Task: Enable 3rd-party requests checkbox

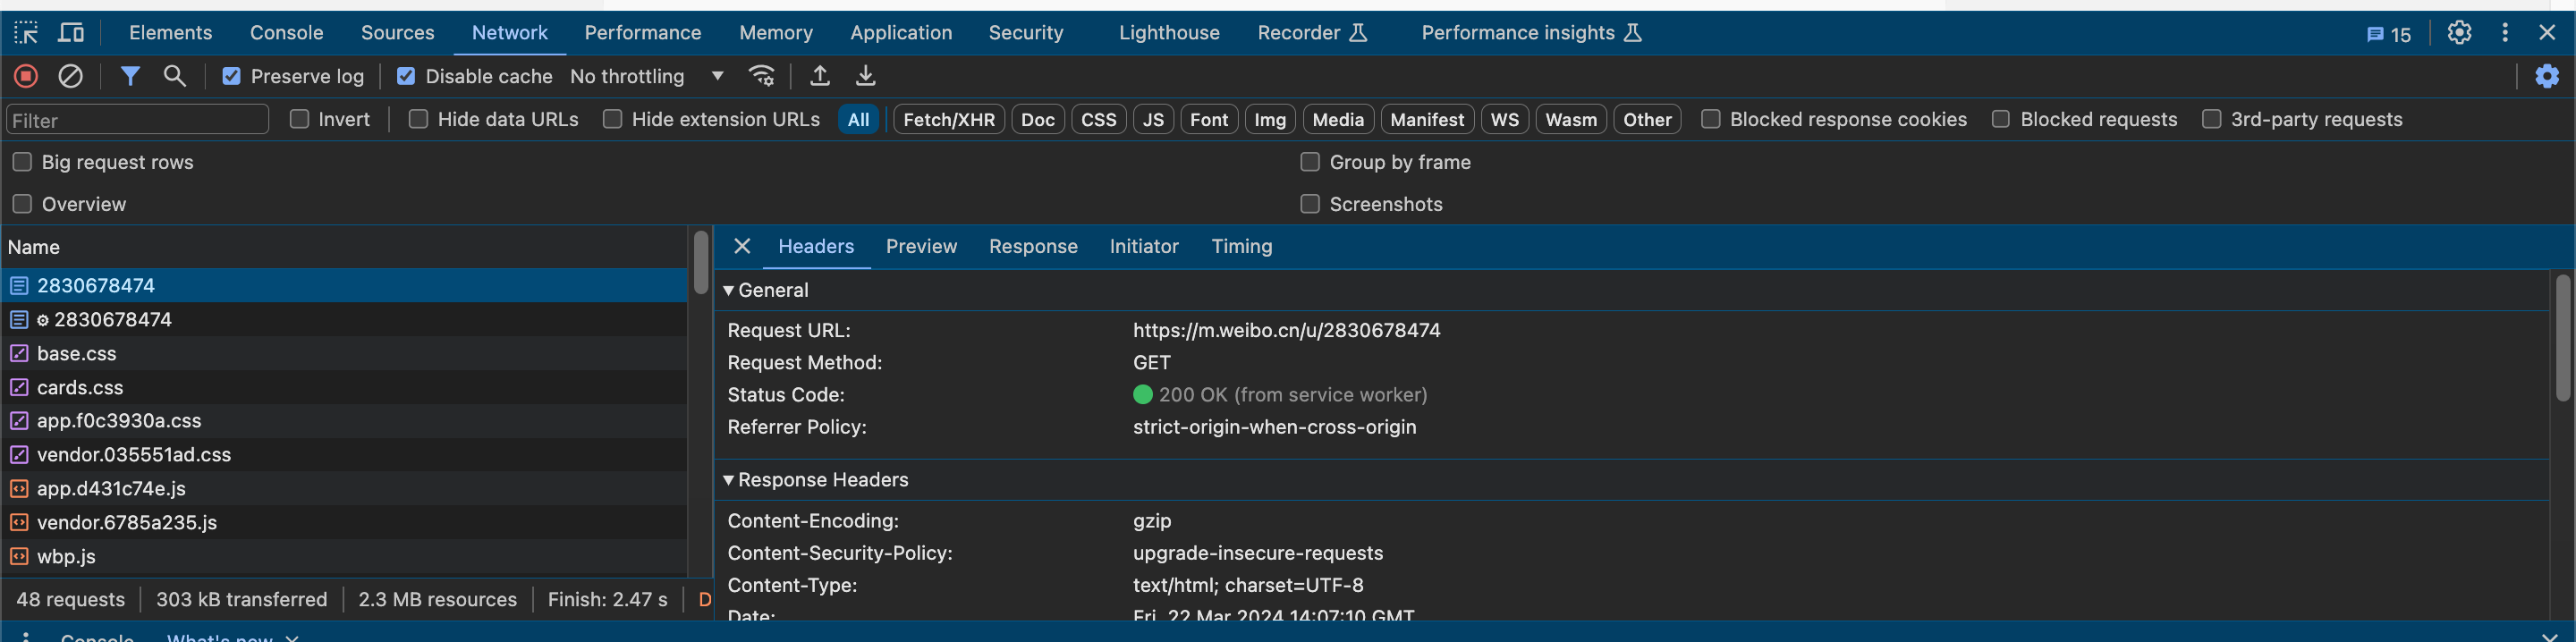Action: tap(2211, 119)
